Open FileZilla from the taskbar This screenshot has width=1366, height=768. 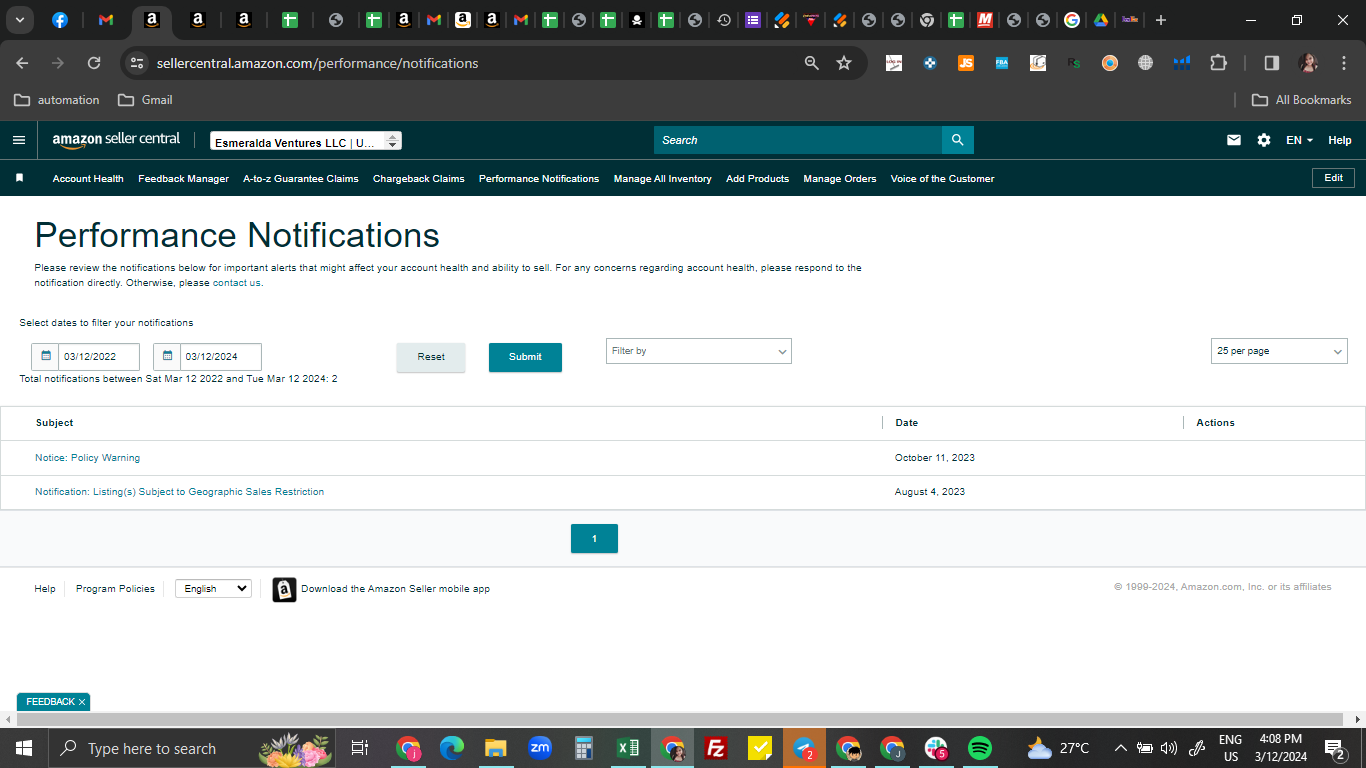[716, 748]
